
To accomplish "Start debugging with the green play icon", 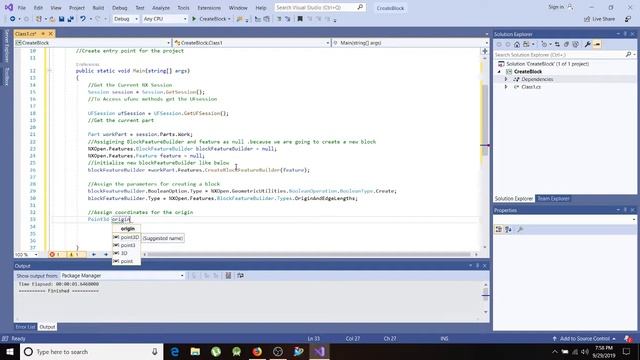I will pyautogui.click(x=194, y=19).
